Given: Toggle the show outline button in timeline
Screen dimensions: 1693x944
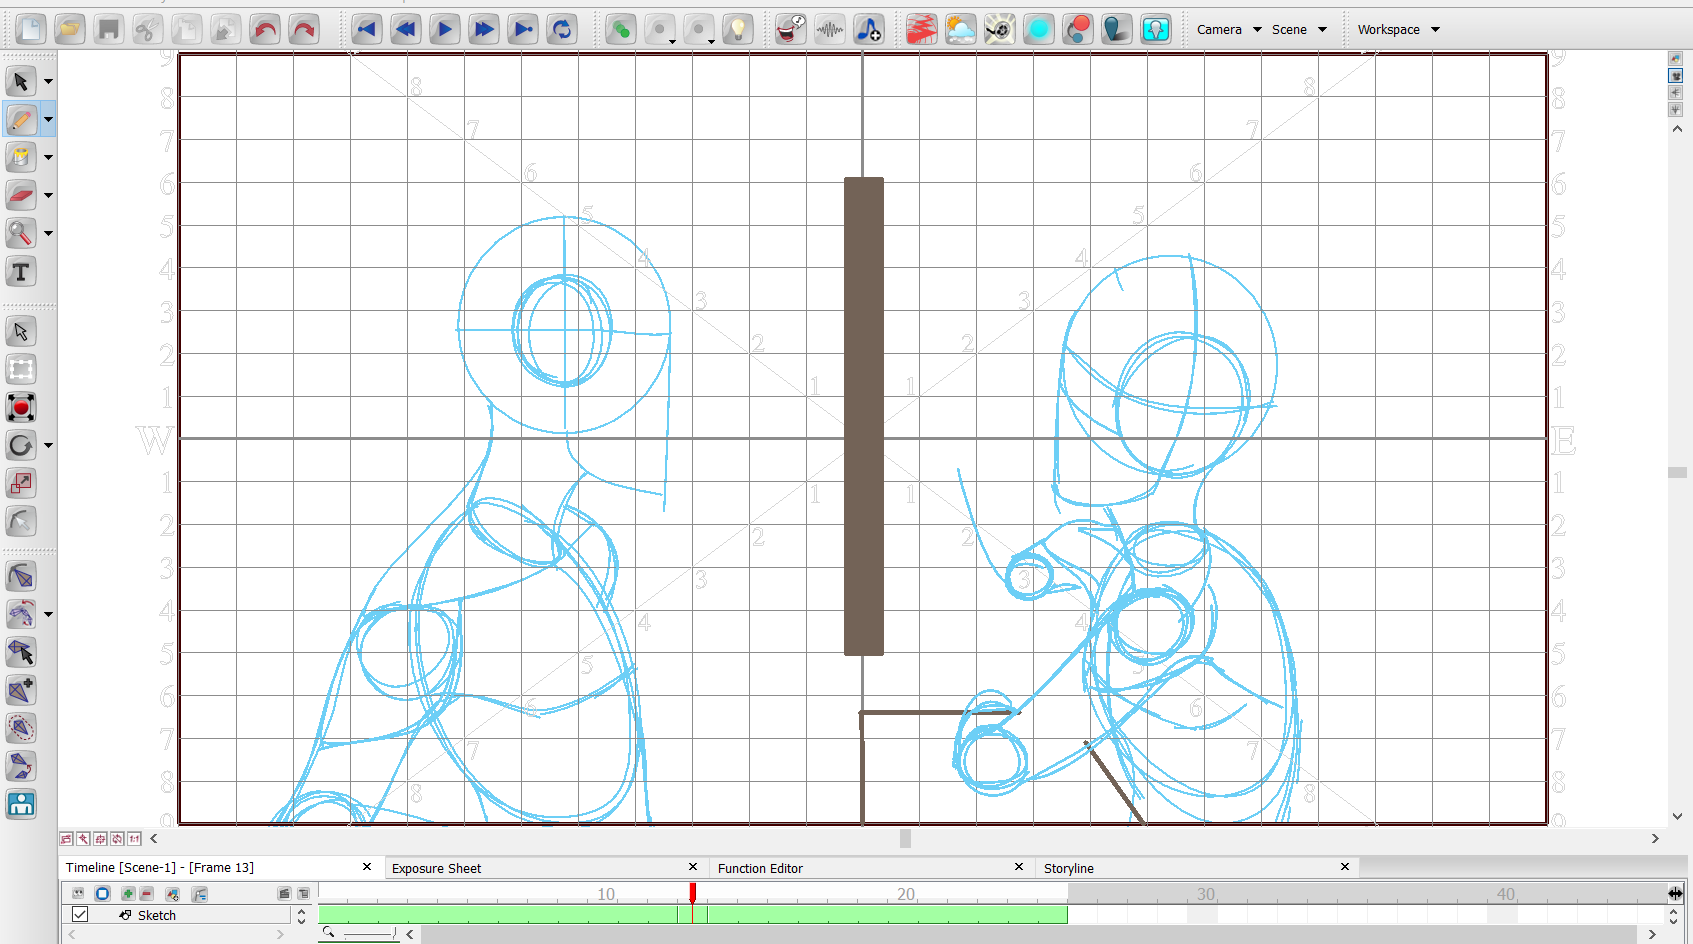Looking at the screenshot, I should 102,894.
